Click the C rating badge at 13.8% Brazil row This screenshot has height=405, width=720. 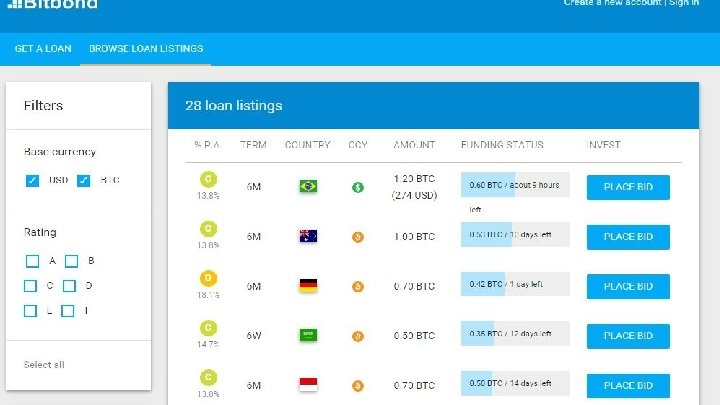pyautogui.click(x=208, y=179)
